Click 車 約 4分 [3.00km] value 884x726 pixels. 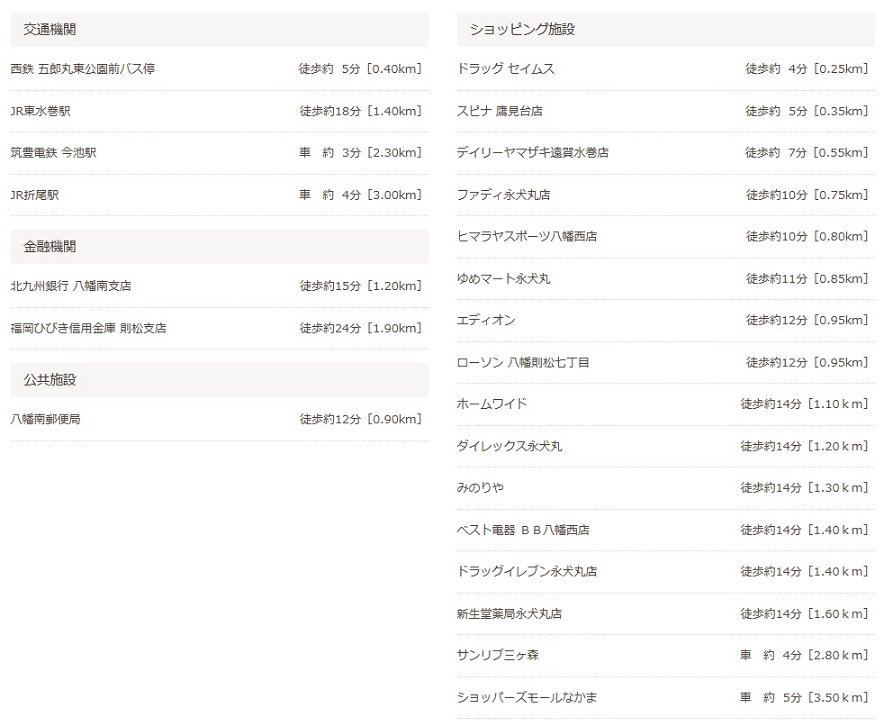click(360, 195)
